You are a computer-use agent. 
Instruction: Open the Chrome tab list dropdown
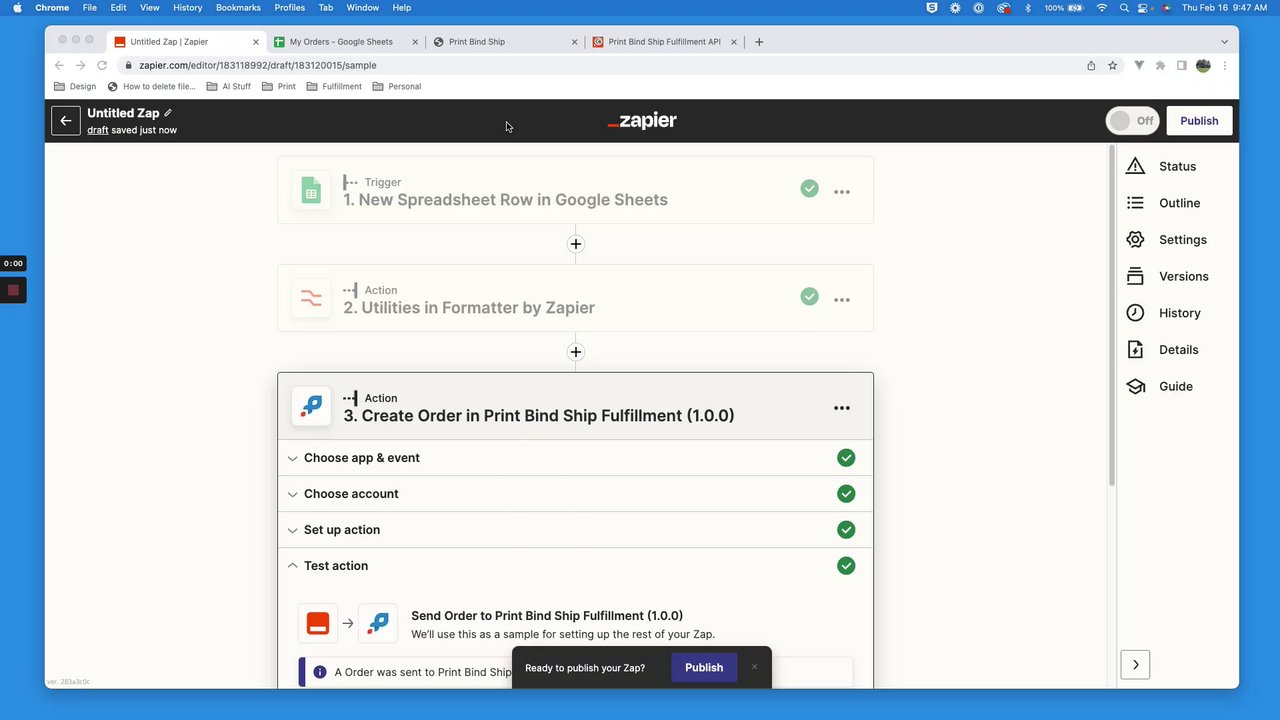tap(1224, 42)
